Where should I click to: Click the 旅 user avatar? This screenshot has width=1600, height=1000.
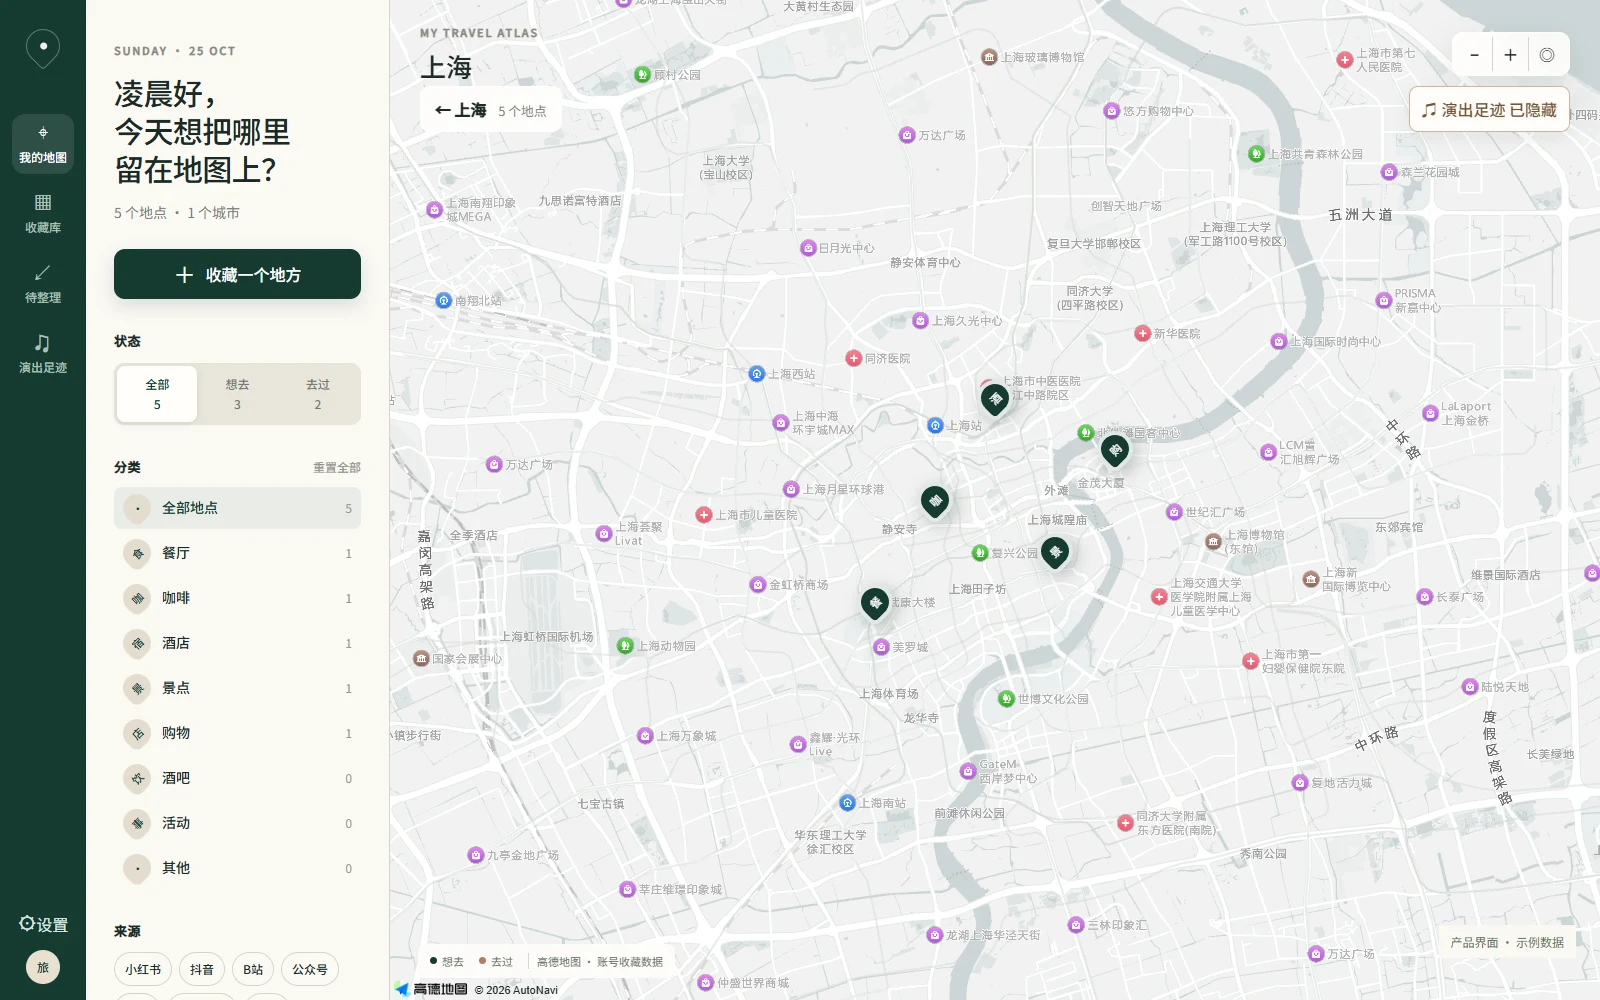[x=43, y=967]
